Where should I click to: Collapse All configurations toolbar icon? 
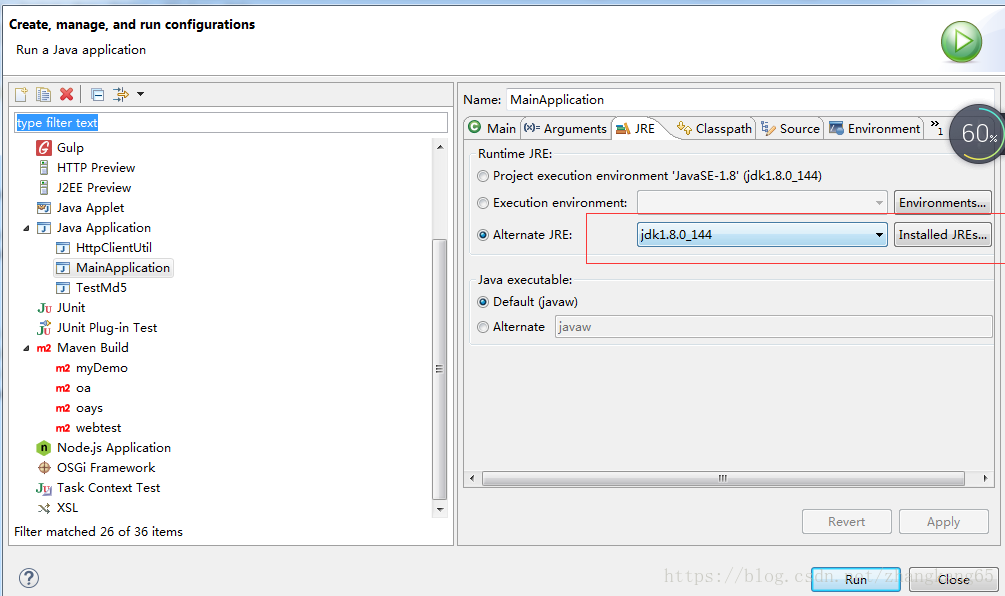point(97,95)
